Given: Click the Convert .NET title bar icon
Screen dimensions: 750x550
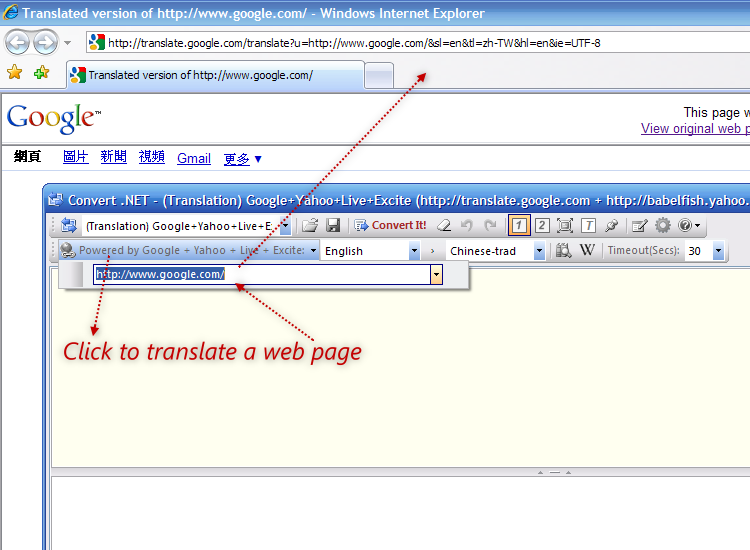Looking at the screenshot, I should tap(55, 200).
